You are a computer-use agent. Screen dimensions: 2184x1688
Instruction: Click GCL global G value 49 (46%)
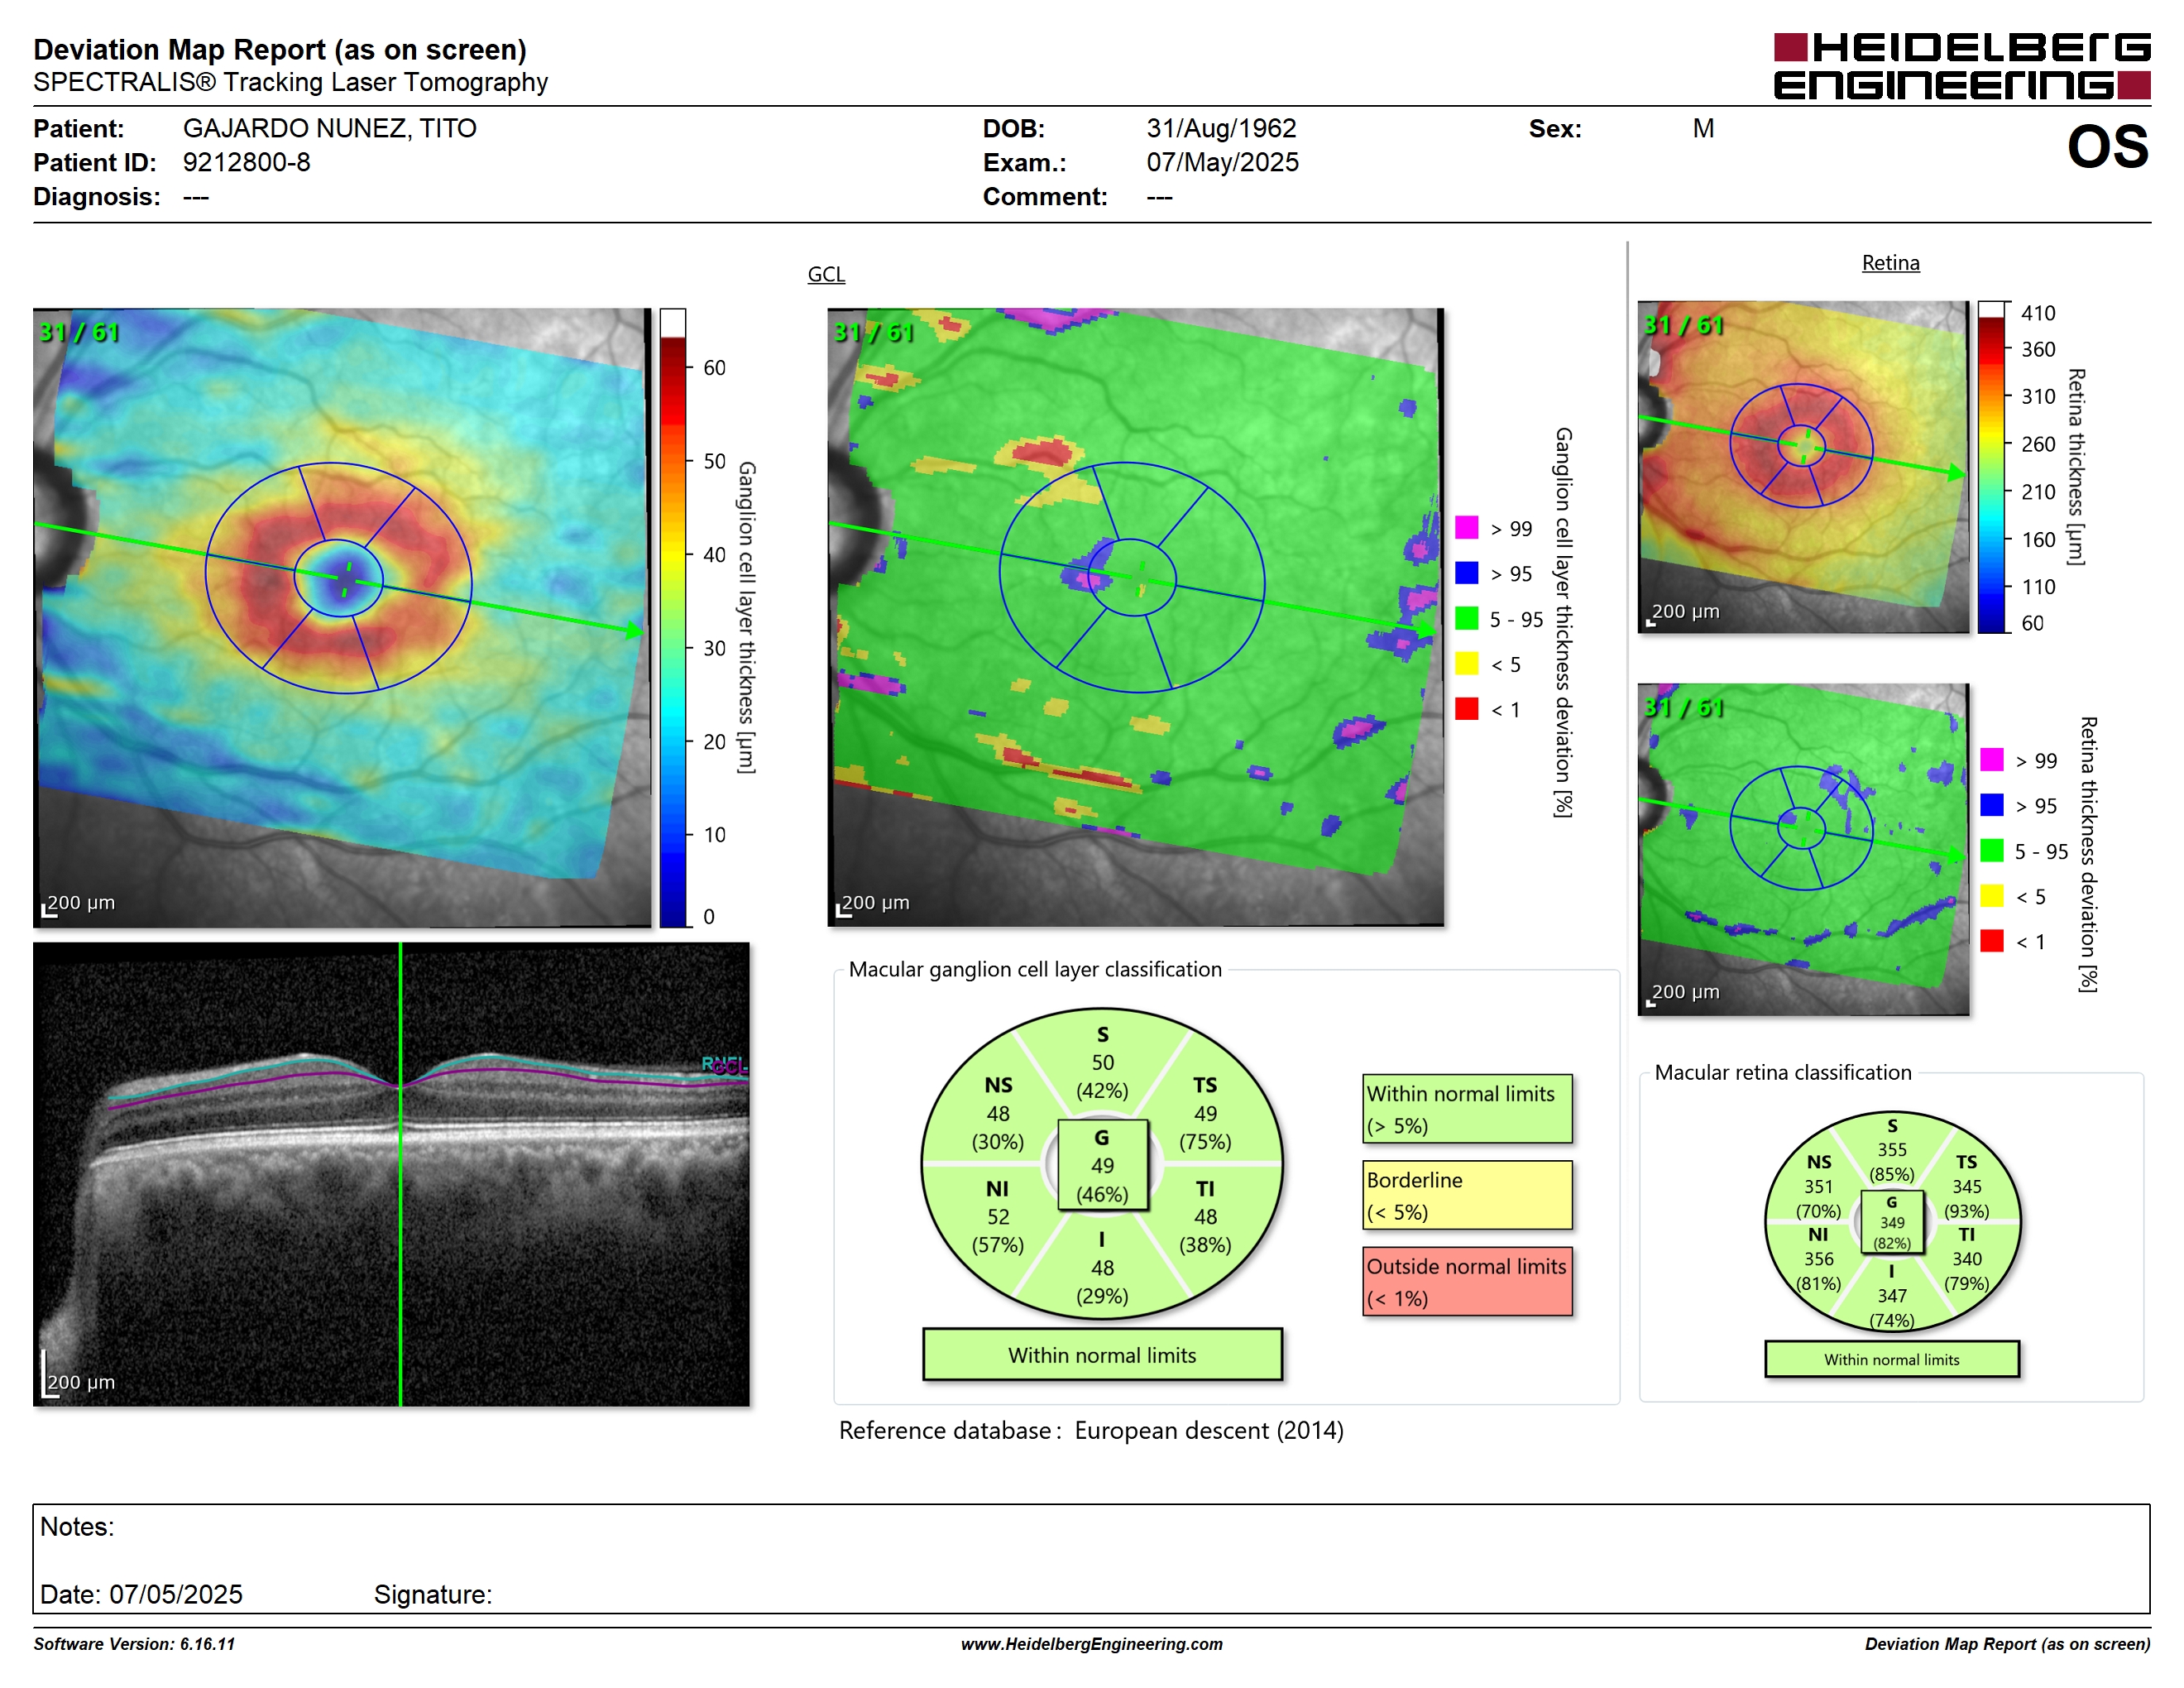pos(1102,1166)
